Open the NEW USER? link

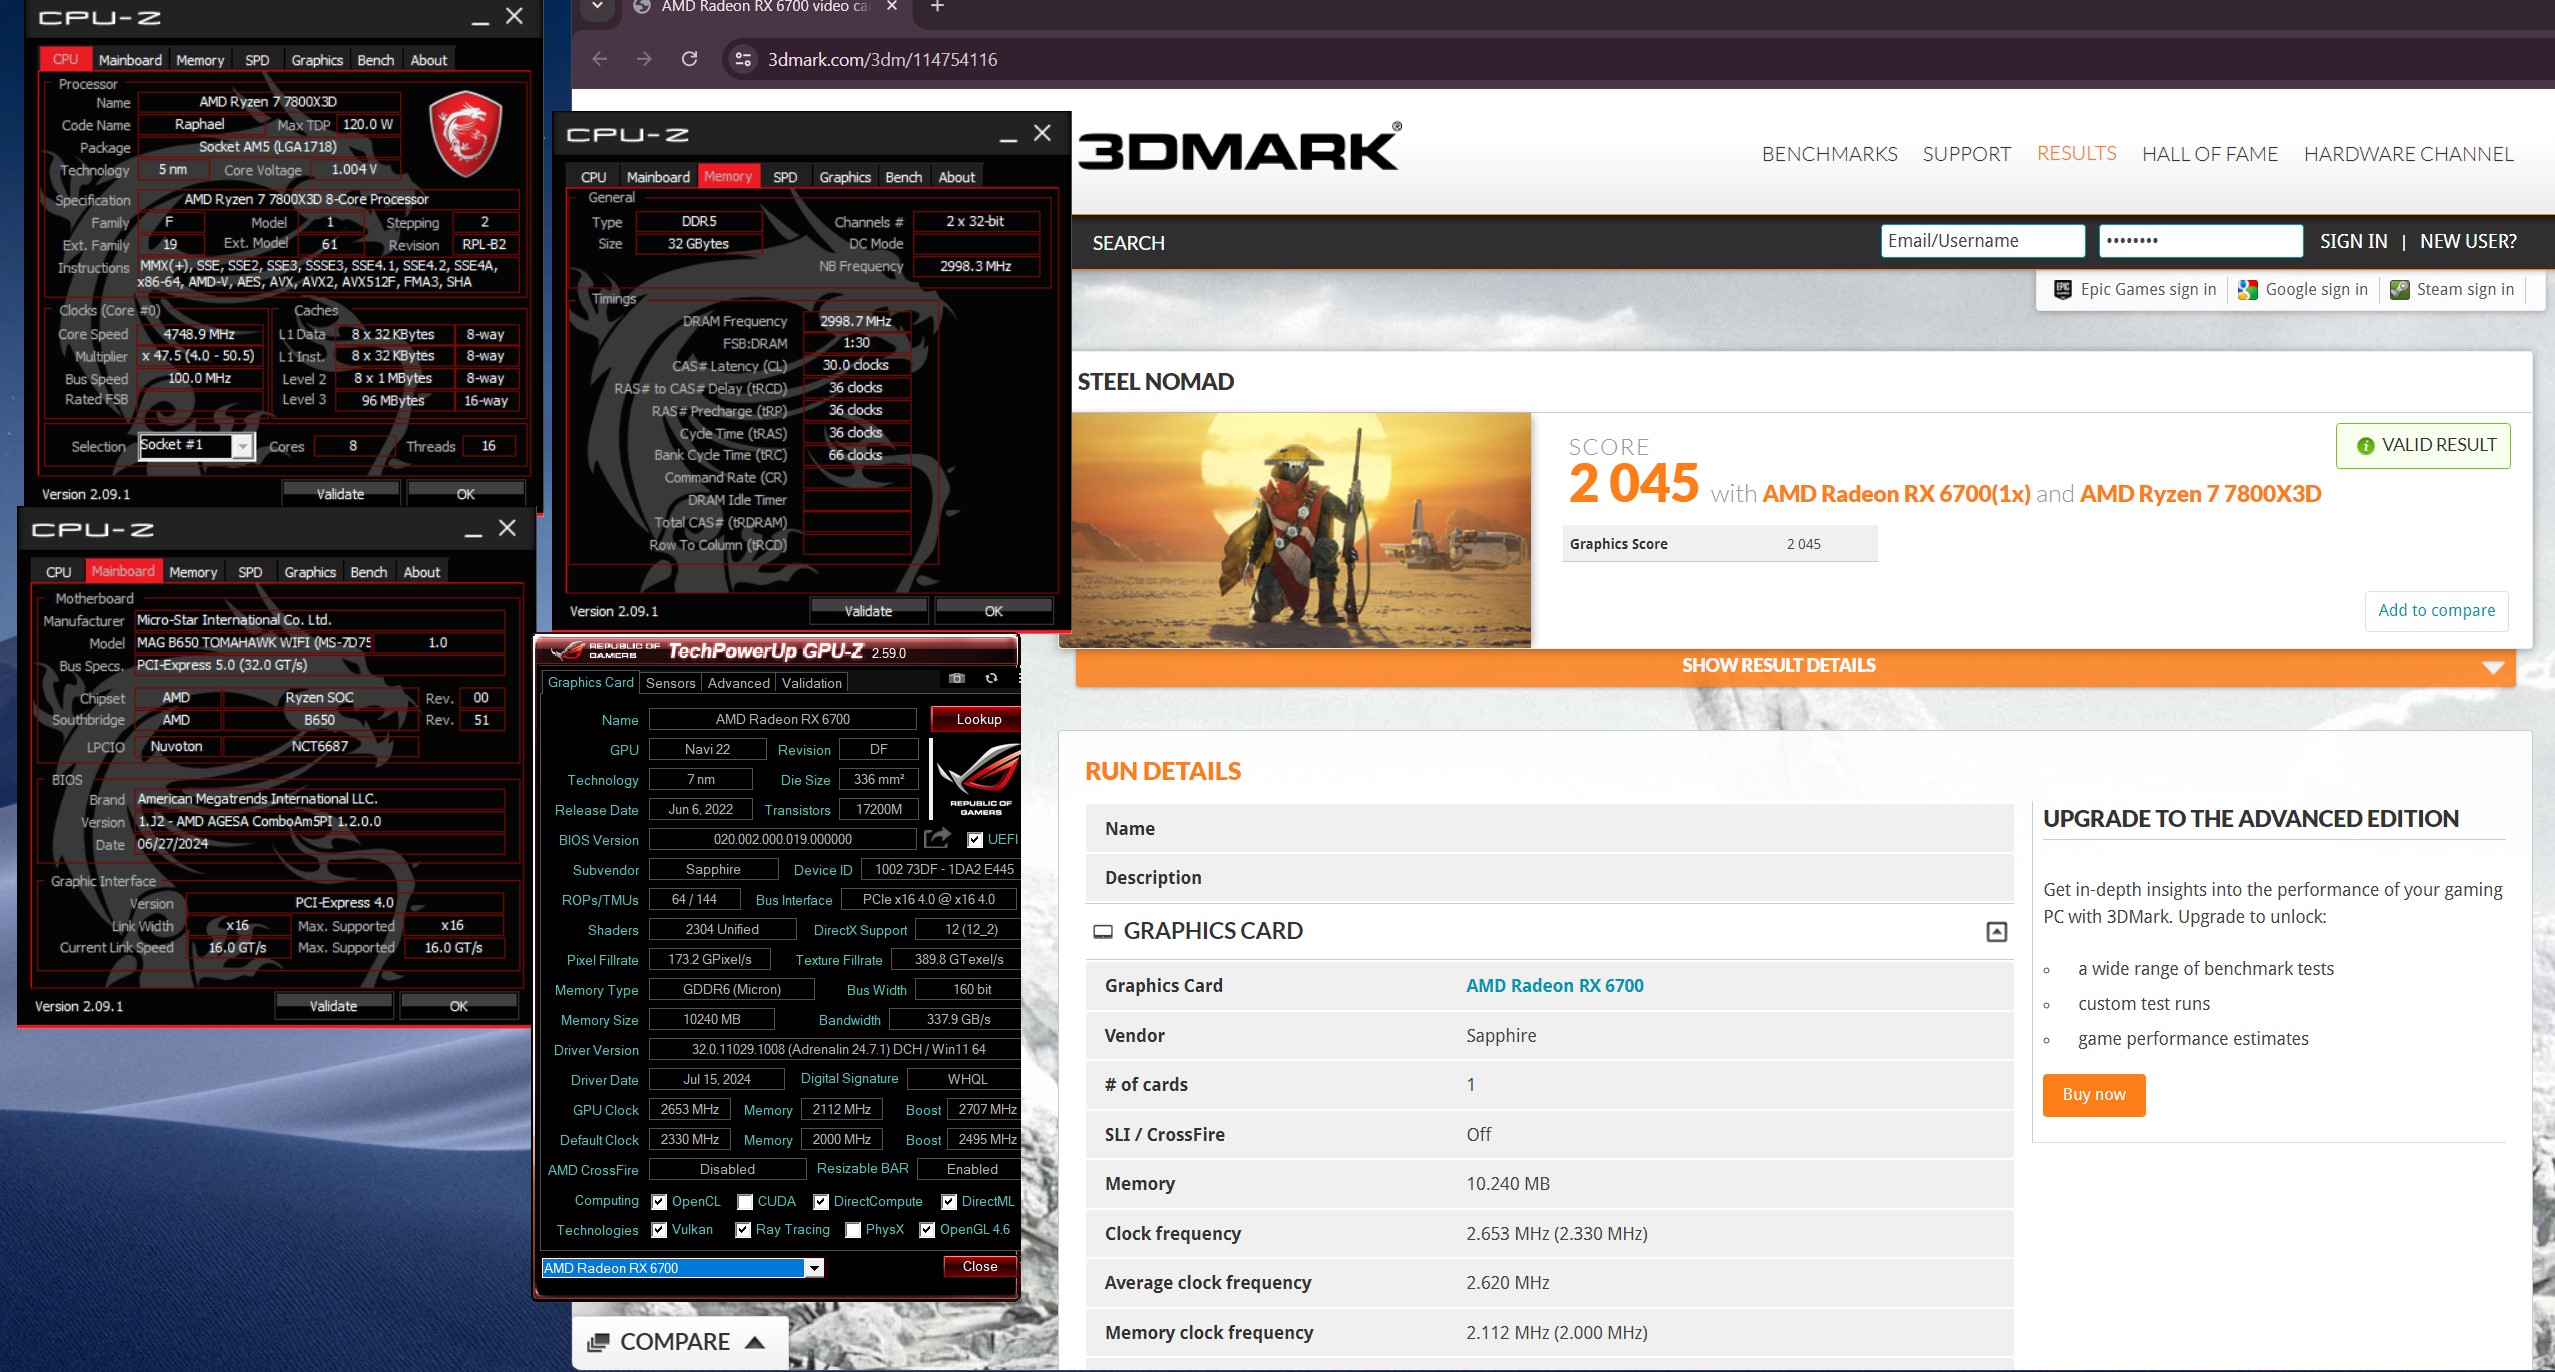coord(2468,242)
